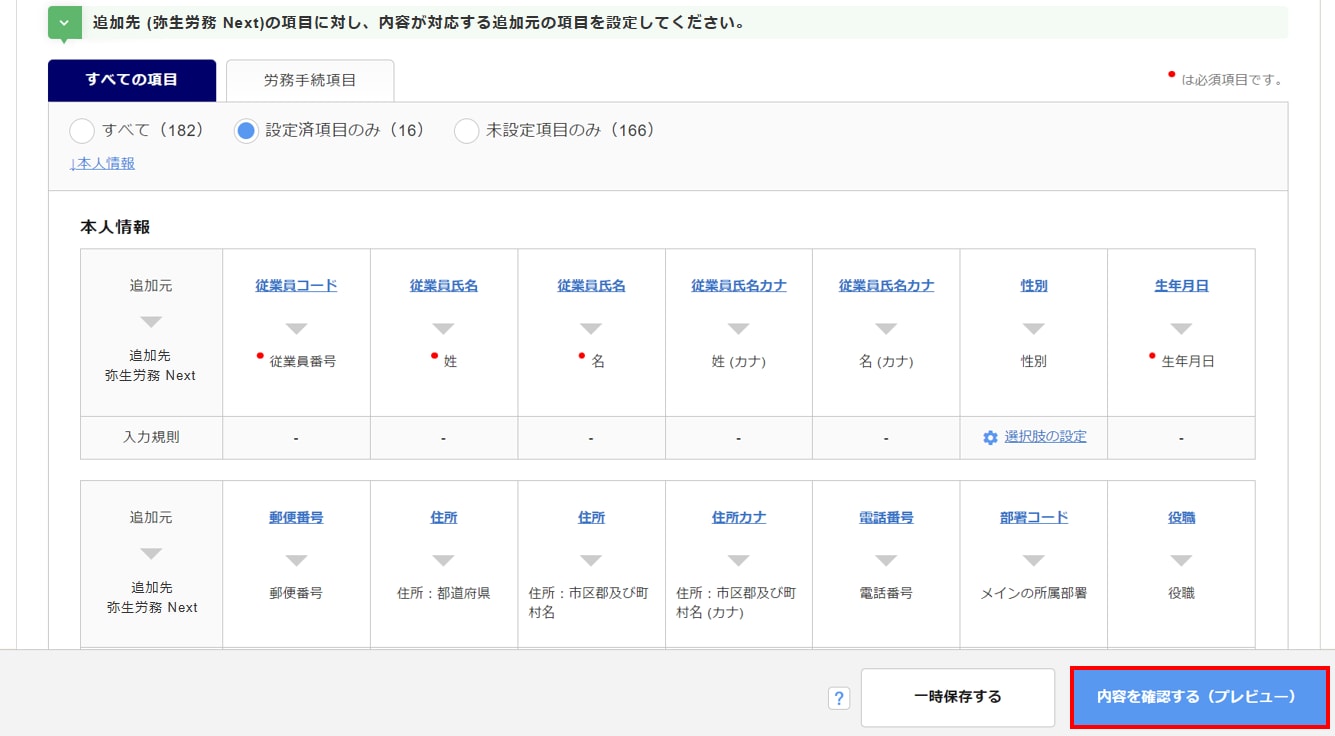The height and width of the screenshot is (736, 1335).
Task: Open the 選択肢の設定 link
Action: tap(1045, 437)
